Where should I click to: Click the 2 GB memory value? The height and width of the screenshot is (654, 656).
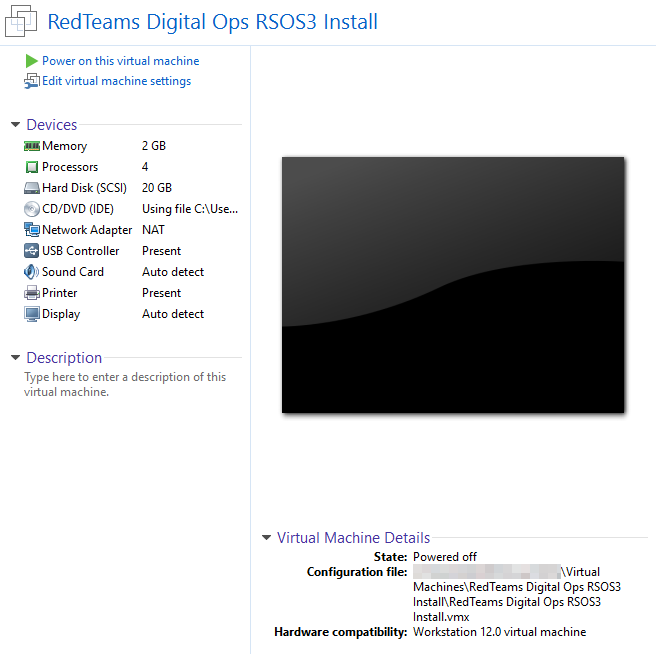point(154,146)
